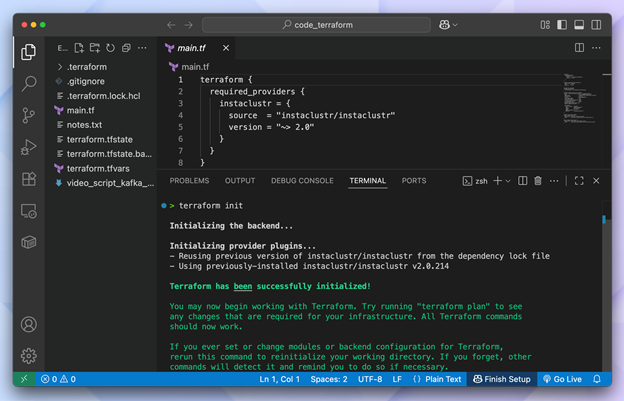The image size is (624, 401).
Task: Click the code_terraform search box
Action: pyautogui.click(x=316, y=25)
